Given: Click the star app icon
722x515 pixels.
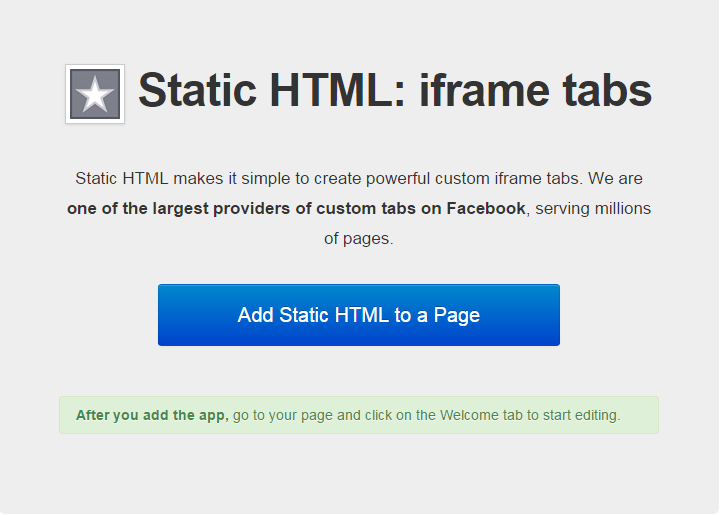Looking at the screenshot, I should [x=95, y=94].
